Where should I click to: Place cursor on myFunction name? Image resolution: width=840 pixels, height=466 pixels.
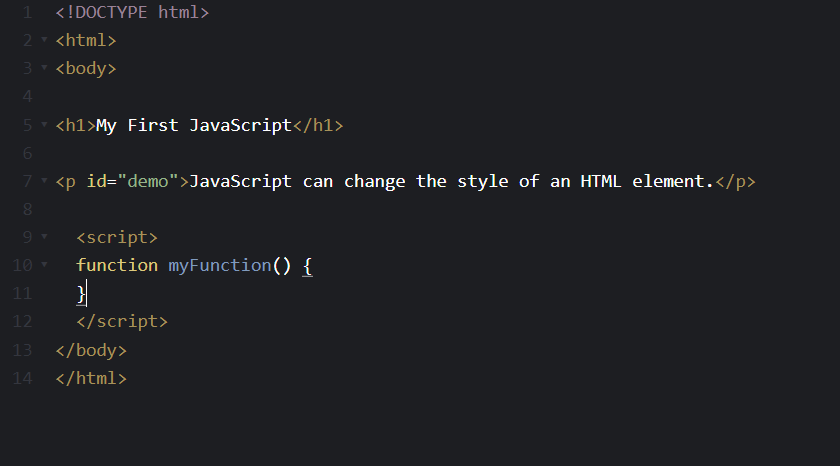[x=219, y=265]
